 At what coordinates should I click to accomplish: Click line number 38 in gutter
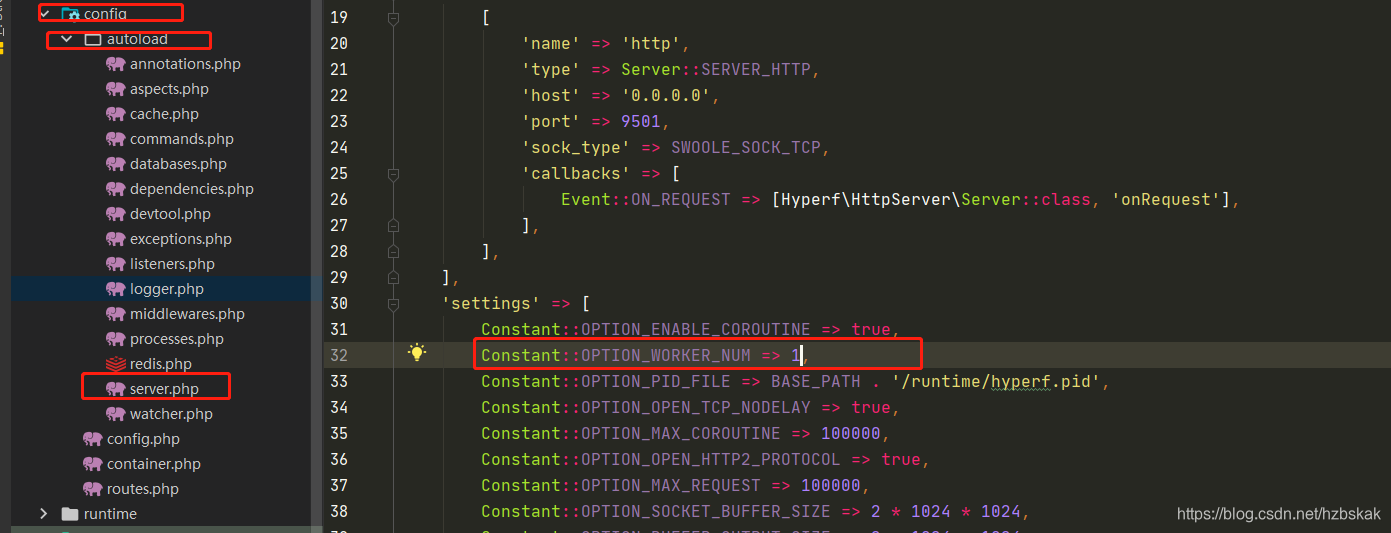(x=337, y=511)
